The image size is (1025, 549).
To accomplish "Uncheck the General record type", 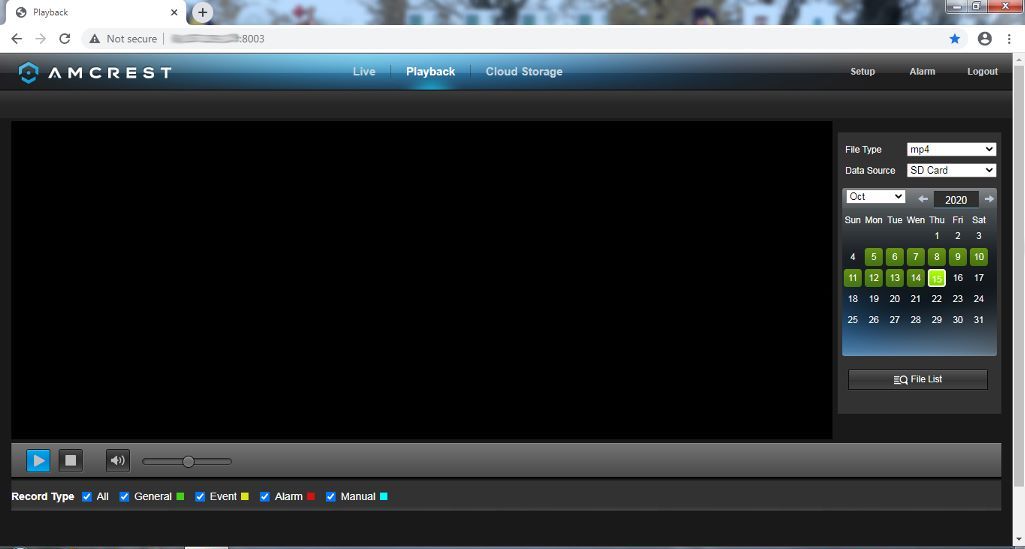I will coord(124,497).
